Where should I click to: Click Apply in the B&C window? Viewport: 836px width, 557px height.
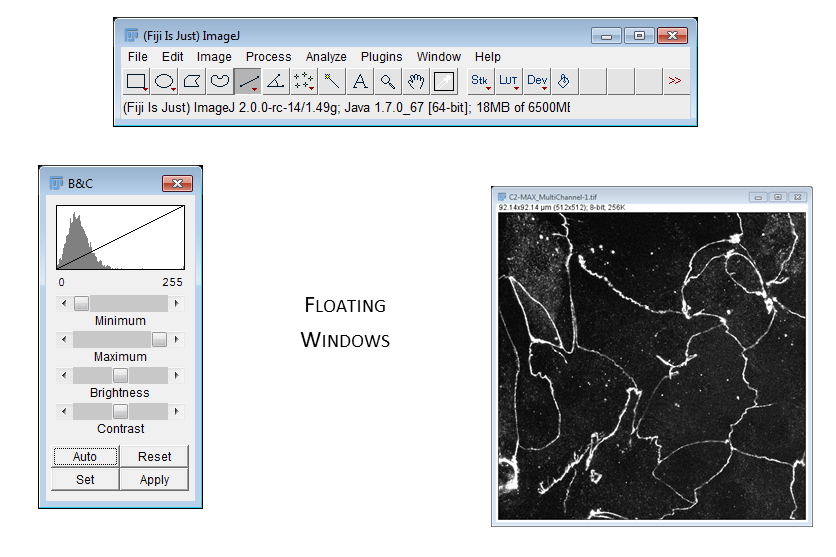(x=154, y=480)
